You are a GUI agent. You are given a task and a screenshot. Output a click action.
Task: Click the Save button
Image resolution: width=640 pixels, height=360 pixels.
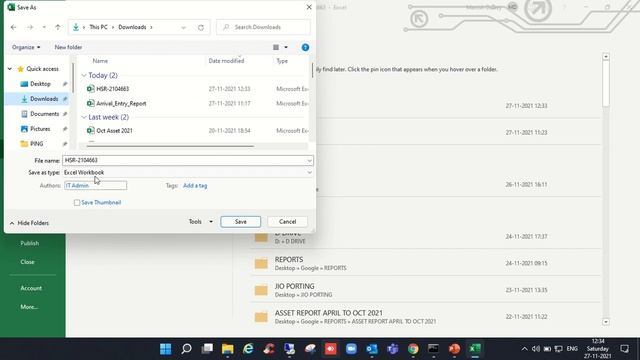point(240,222)
